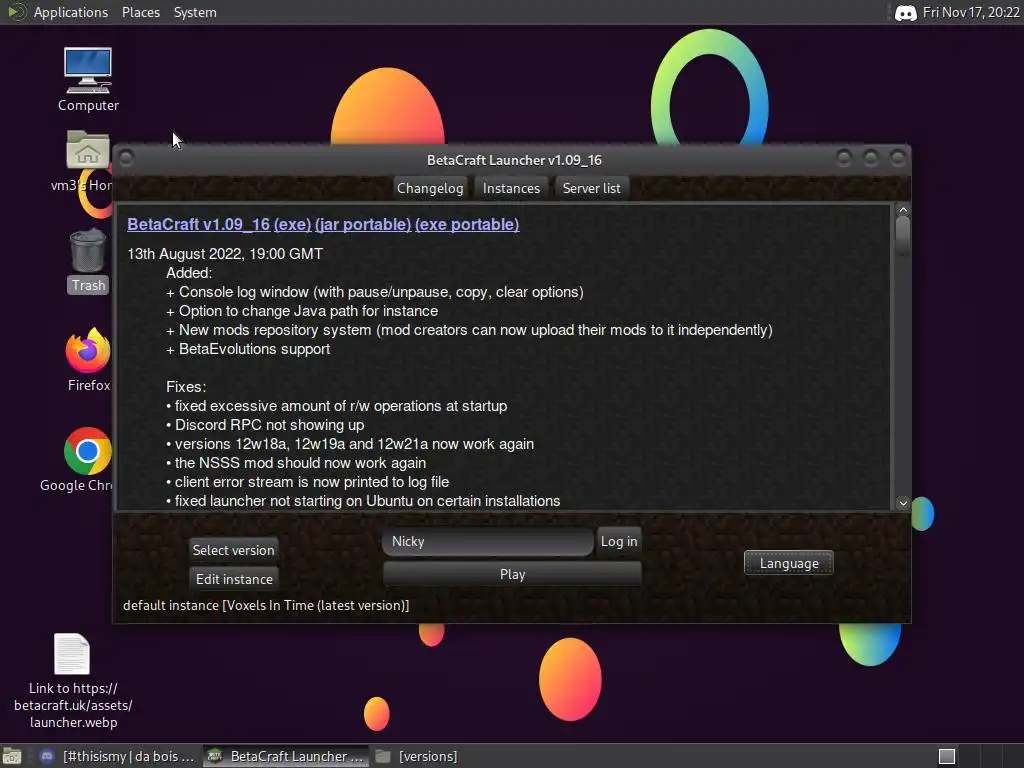This screenshot has height=768, width=1024.
Task: Click the Language button
Action: pos(788,563)
